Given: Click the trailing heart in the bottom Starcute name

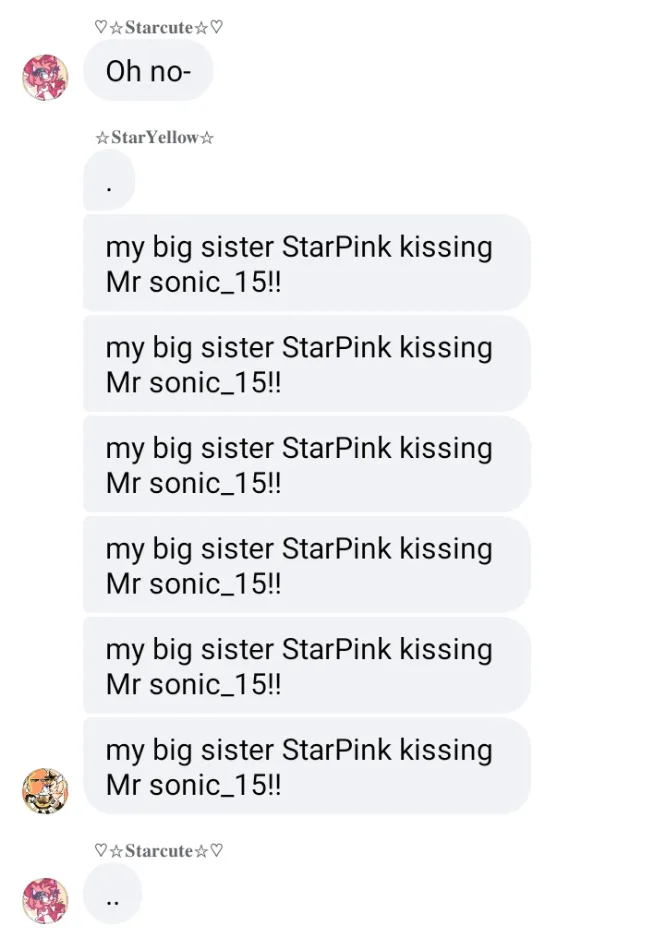Looking at the screenshot, I should (x=217, y=851).
